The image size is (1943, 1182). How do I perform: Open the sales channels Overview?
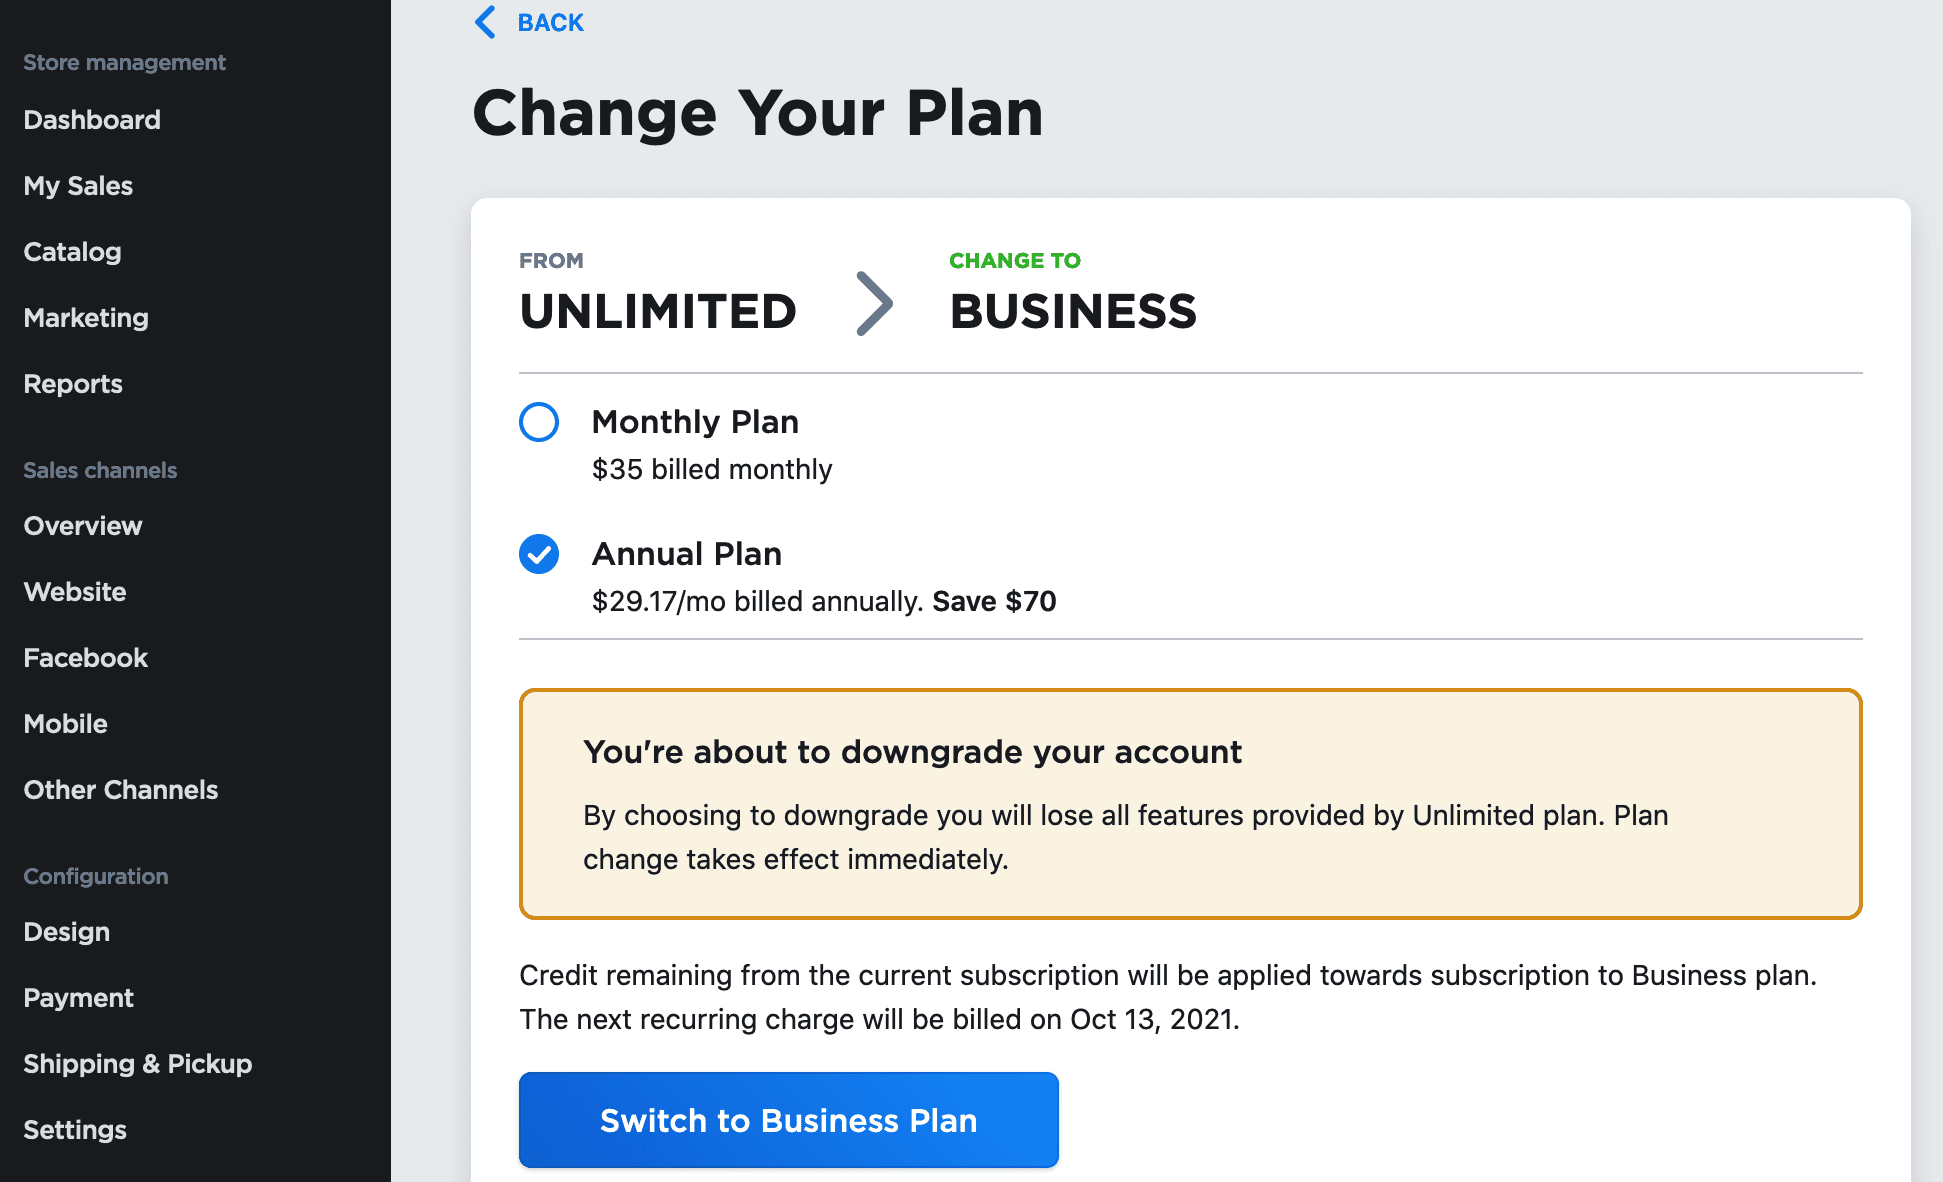tap(82, 525)
